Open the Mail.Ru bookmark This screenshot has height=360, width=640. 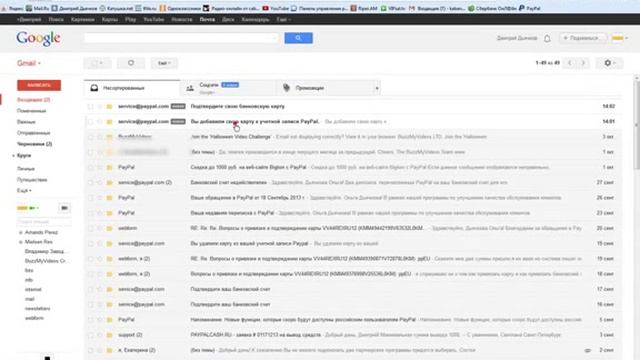tap(37, 8)
